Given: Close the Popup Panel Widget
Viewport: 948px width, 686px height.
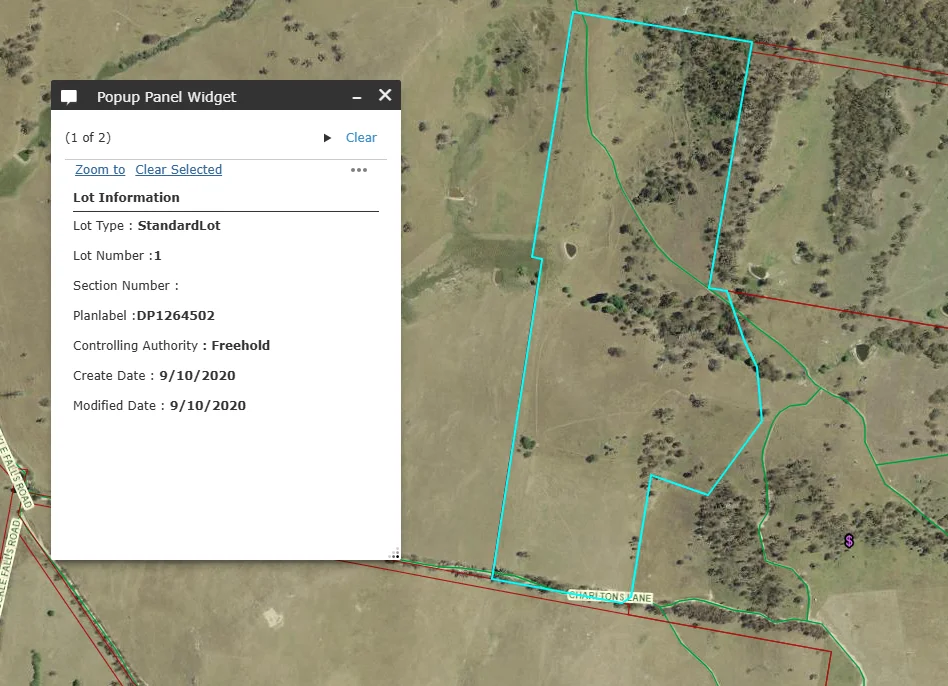Looking at the screenshot, I should pyautogui.click(x=385, y=95).
